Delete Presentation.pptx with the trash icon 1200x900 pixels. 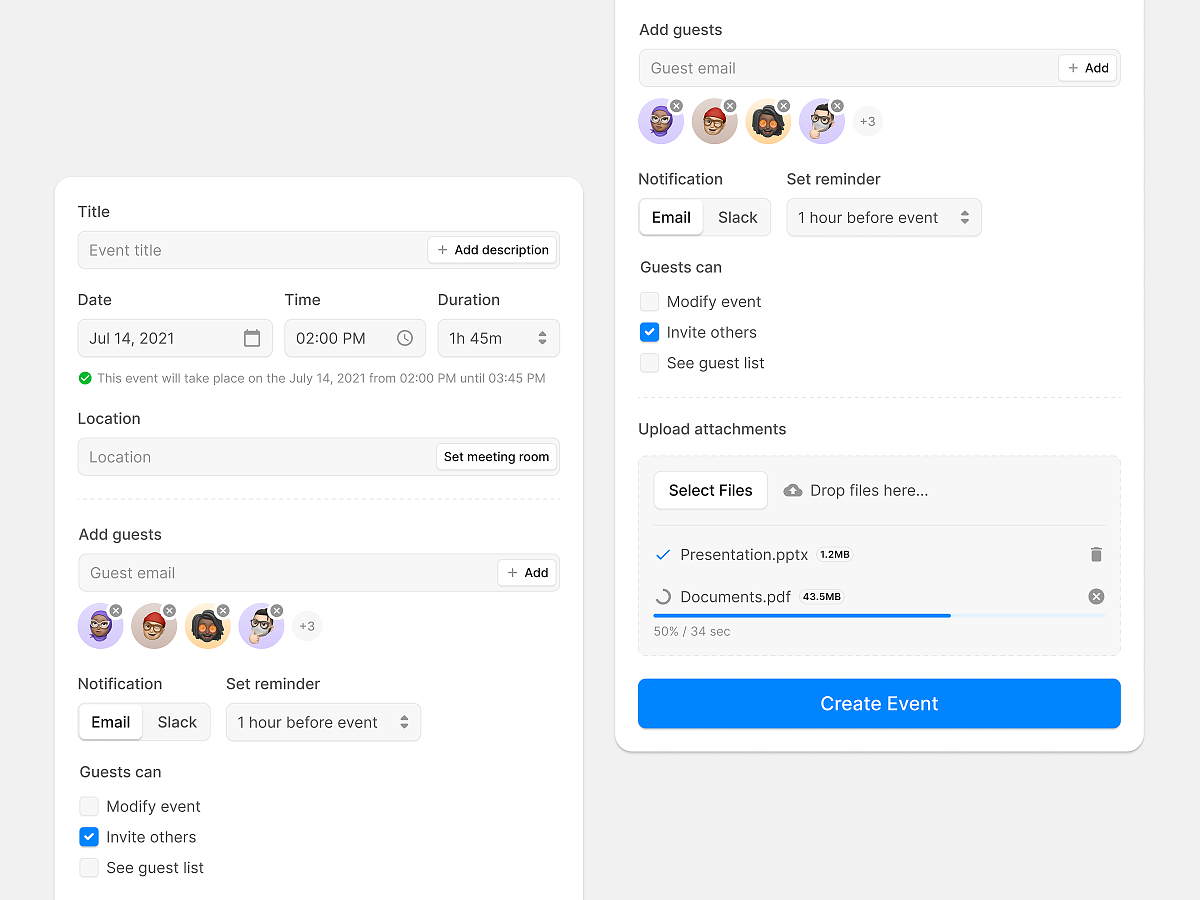point(1096,554)
